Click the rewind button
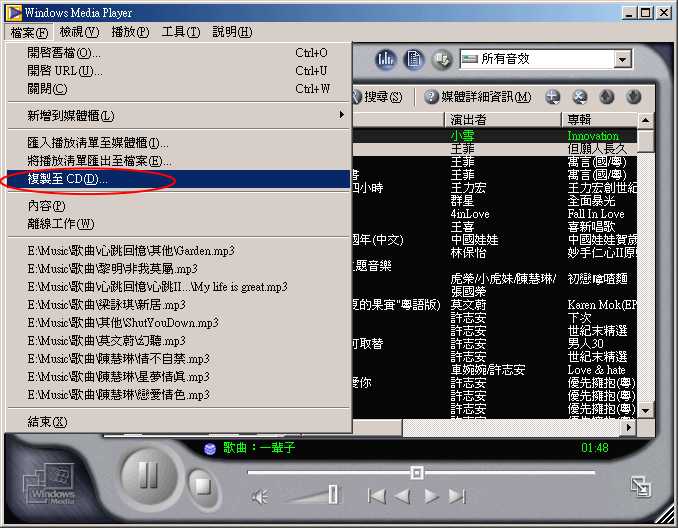The height and width of the screenshot is (528, 678). pyautogui.click(x=403, y=496)
